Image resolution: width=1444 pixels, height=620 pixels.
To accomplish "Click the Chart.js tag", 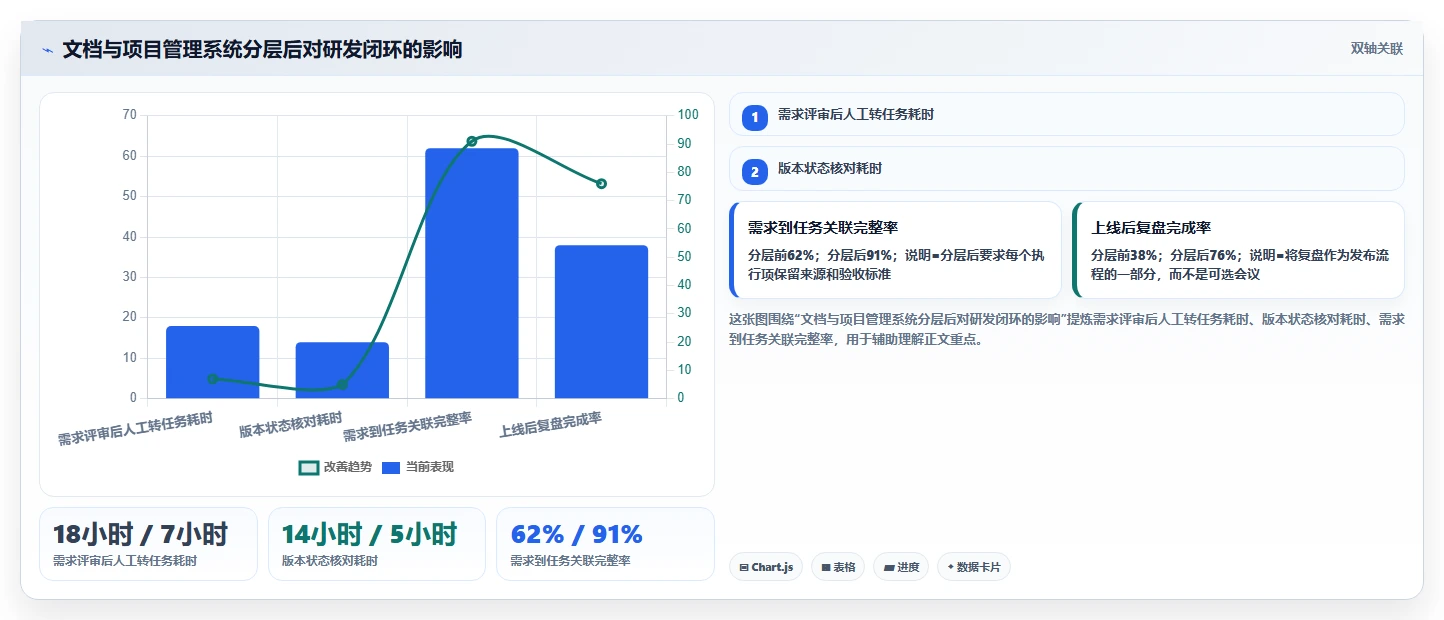I will (x=766, y=567).
